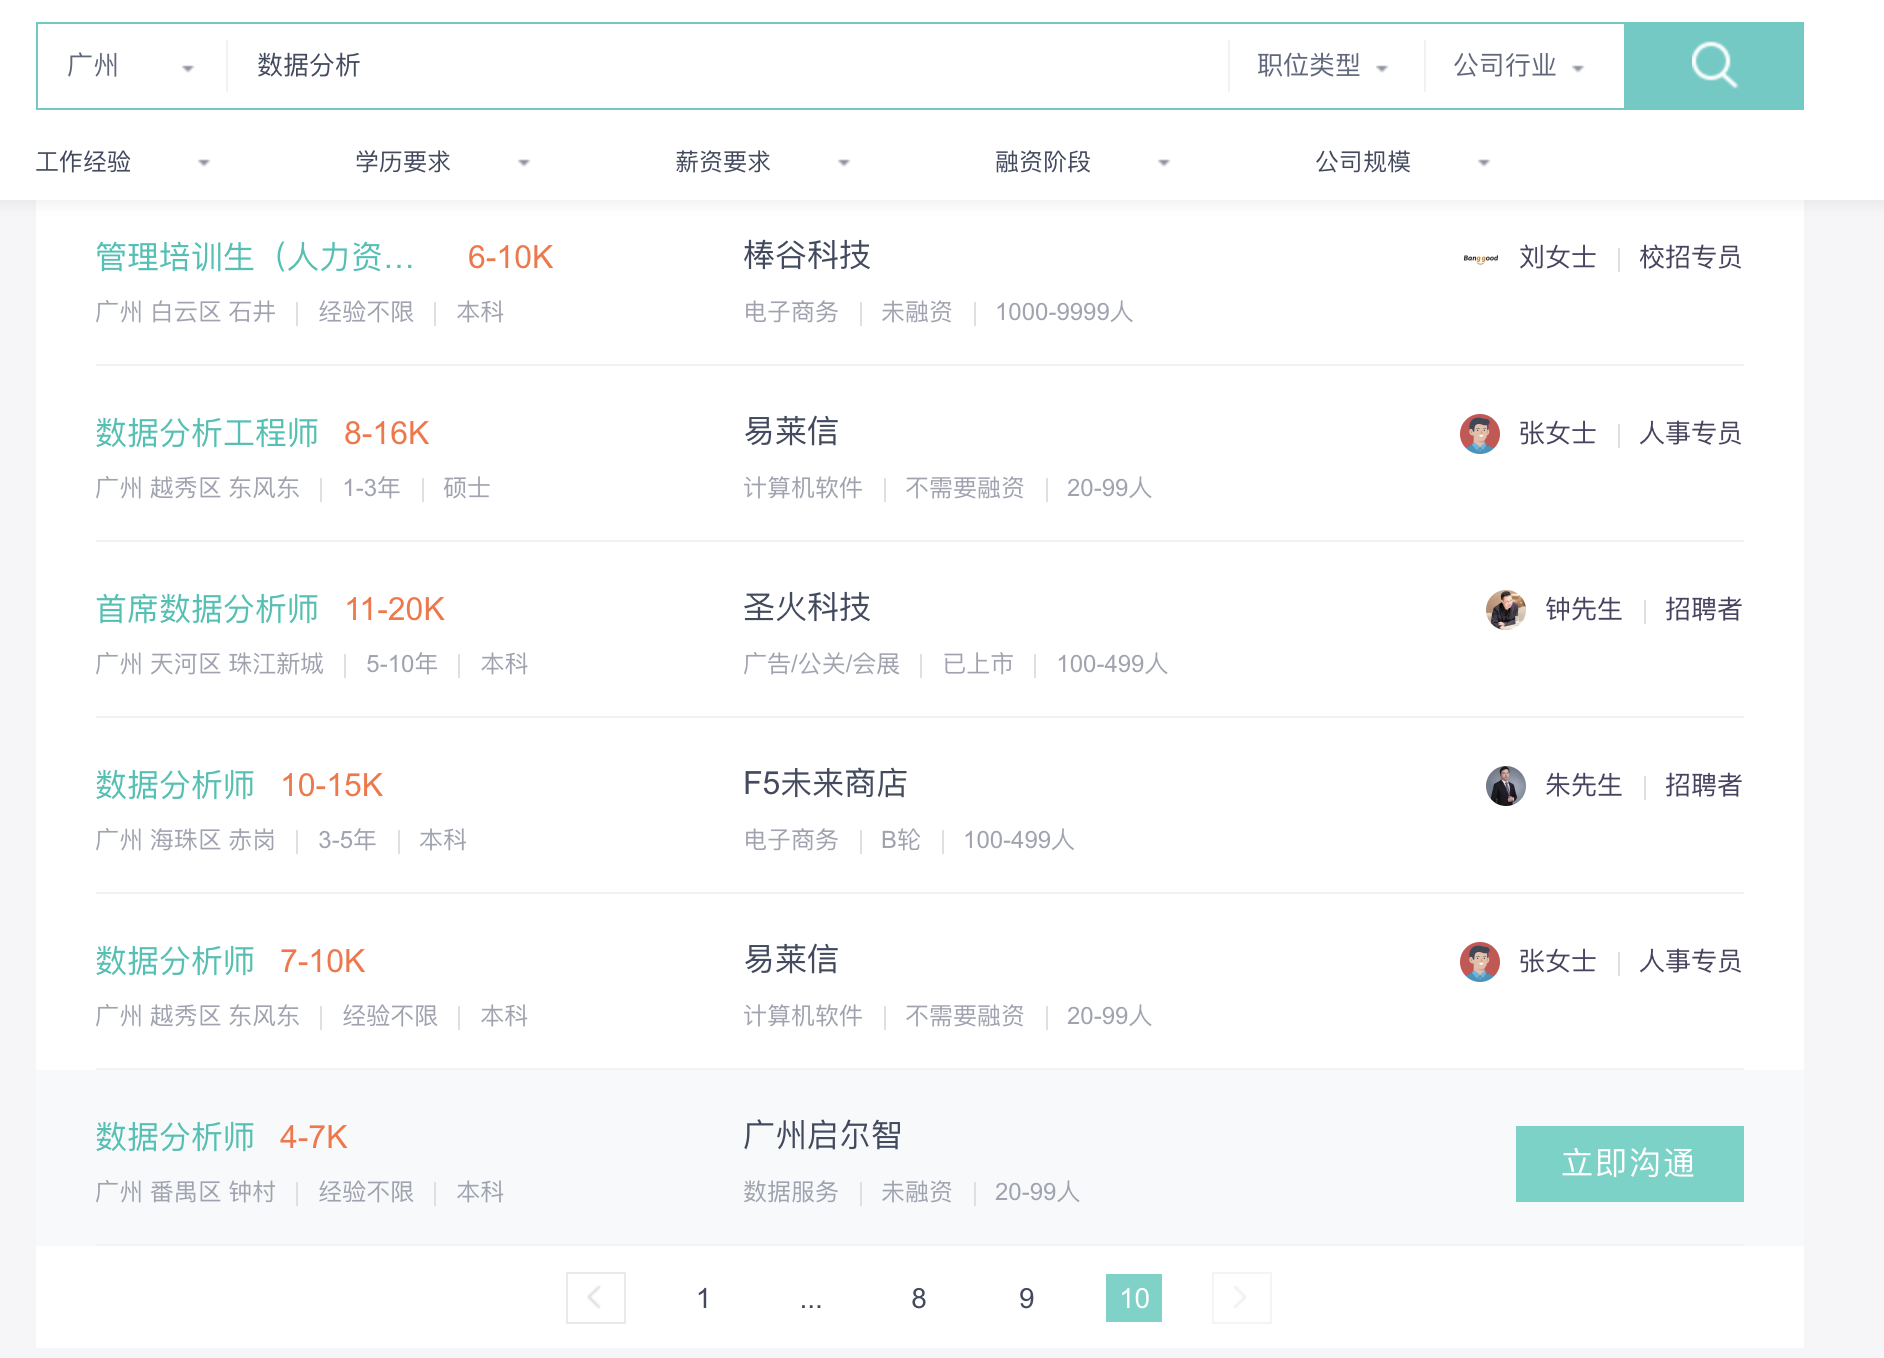Click the 3-5年 experience text
Viewport: 1884px width, 1358px height.
coord(347,840)
